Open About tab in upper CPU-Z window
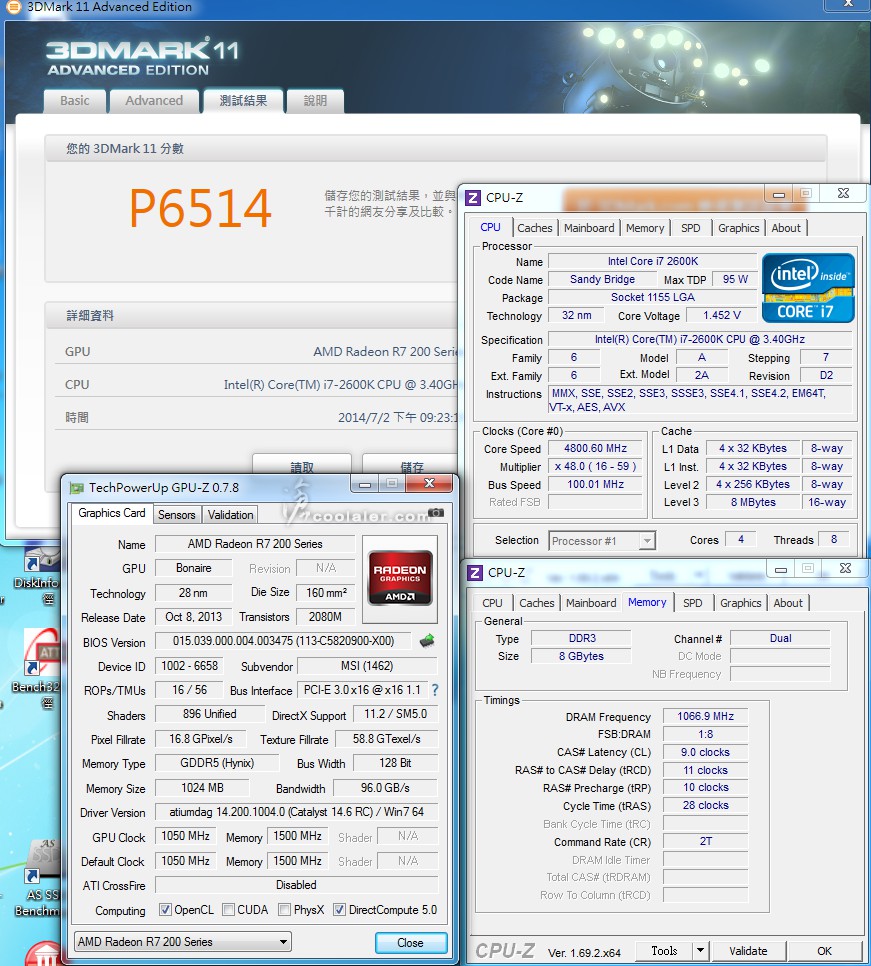Screen dimensions: 871x966 tap(786, 229)
